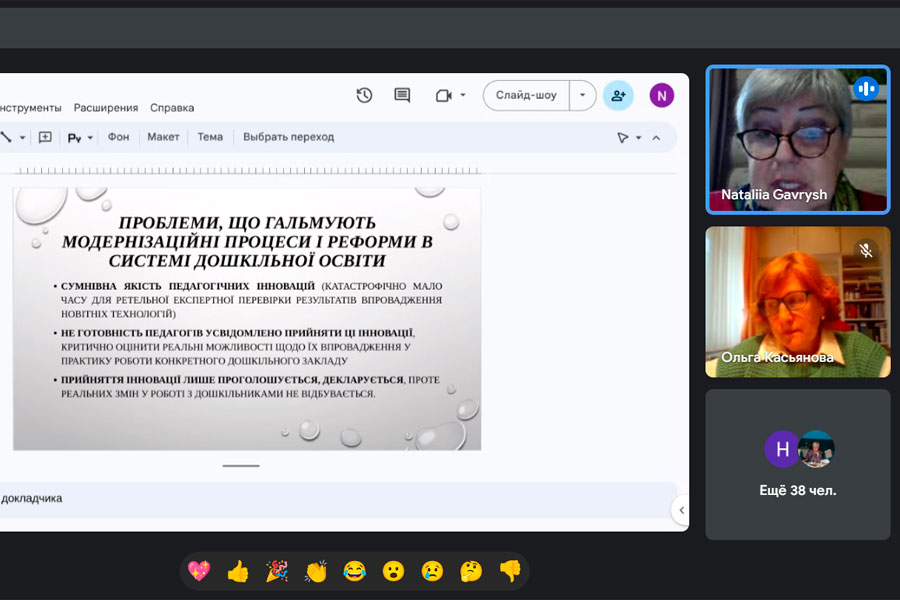Expand the pointer mode dropdown arrow
The width and height of the screenshot is (900, 600).
pos(638,138)
